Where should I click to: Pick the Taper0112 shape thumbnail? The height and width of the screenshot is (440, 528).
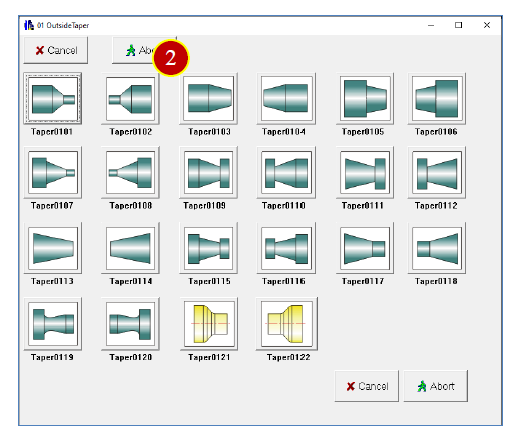point(437,172)
